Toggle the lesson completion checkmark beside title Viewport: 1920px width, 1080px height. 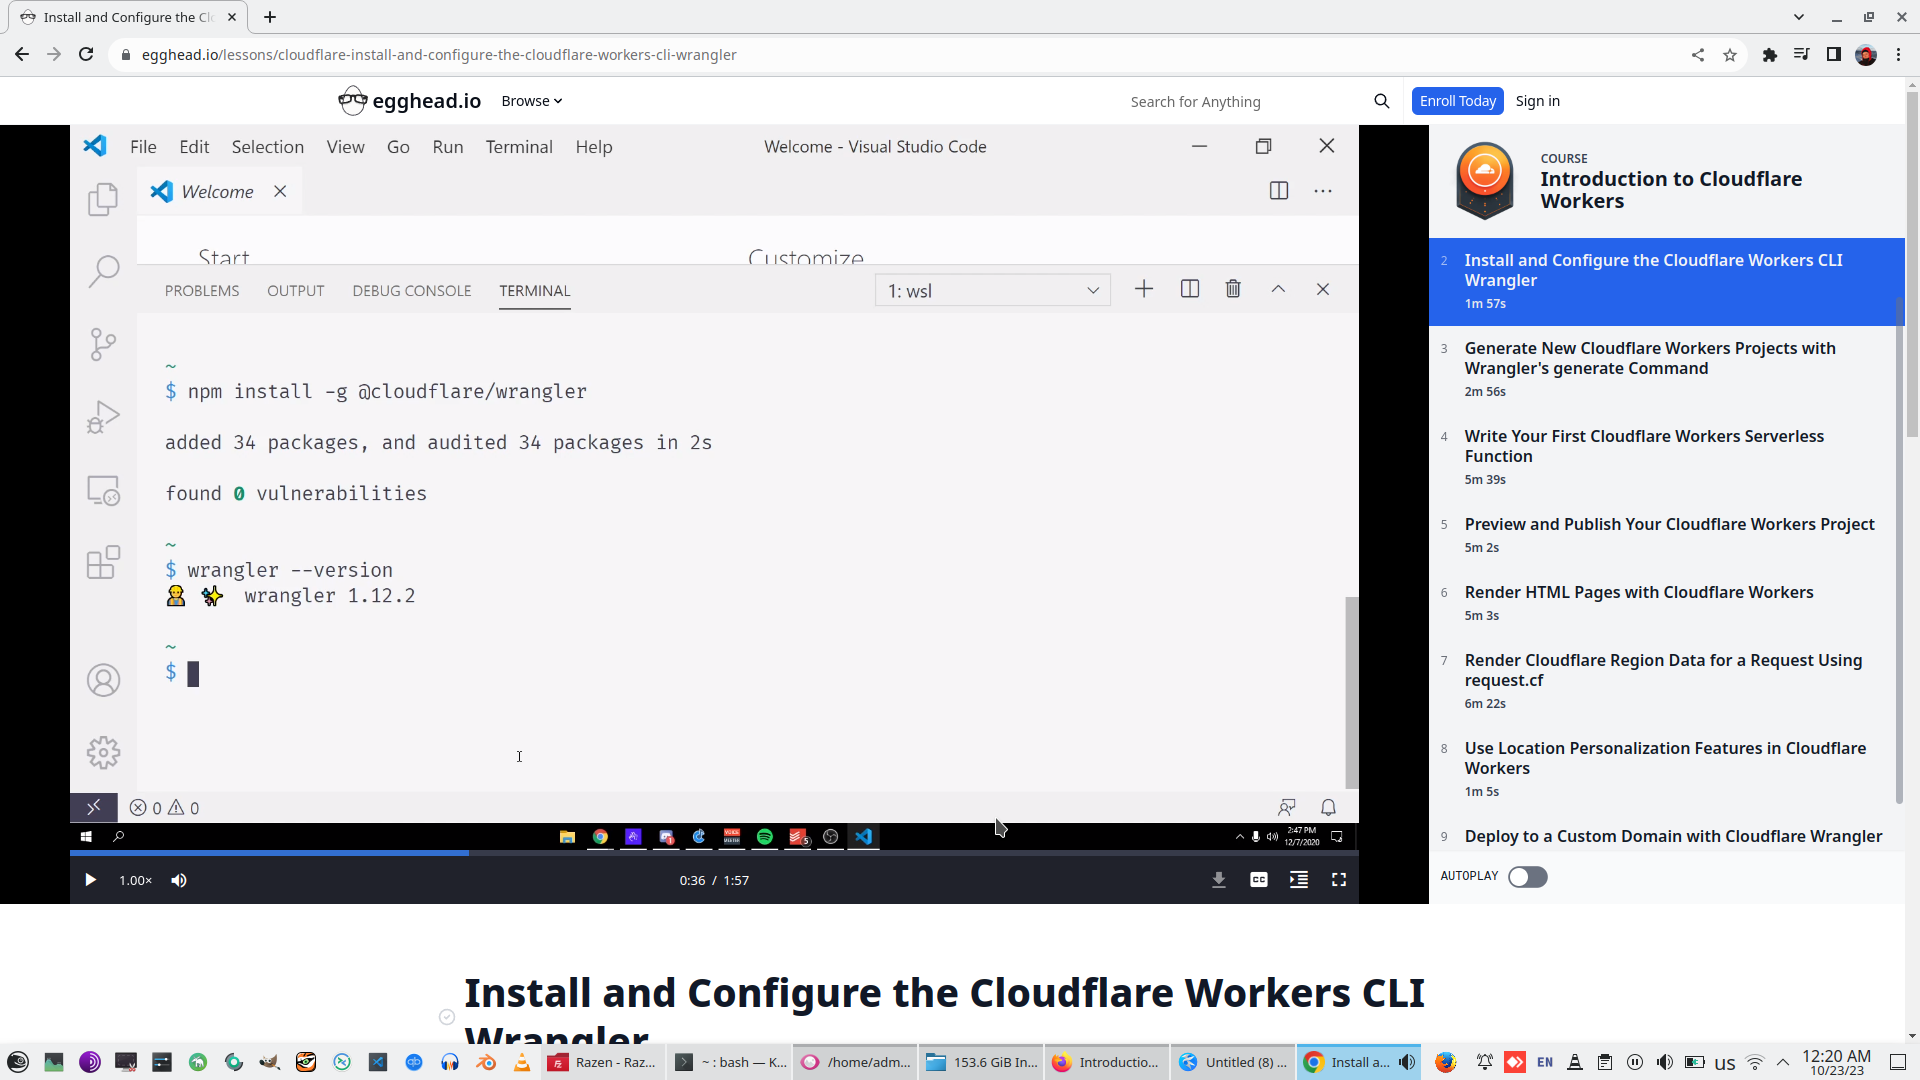pos(447,1017)
